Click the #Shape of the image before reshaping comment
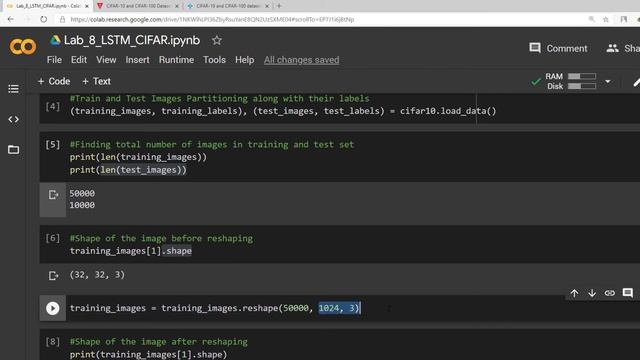This screenshot has height=360, width=640. coord(161,238)
